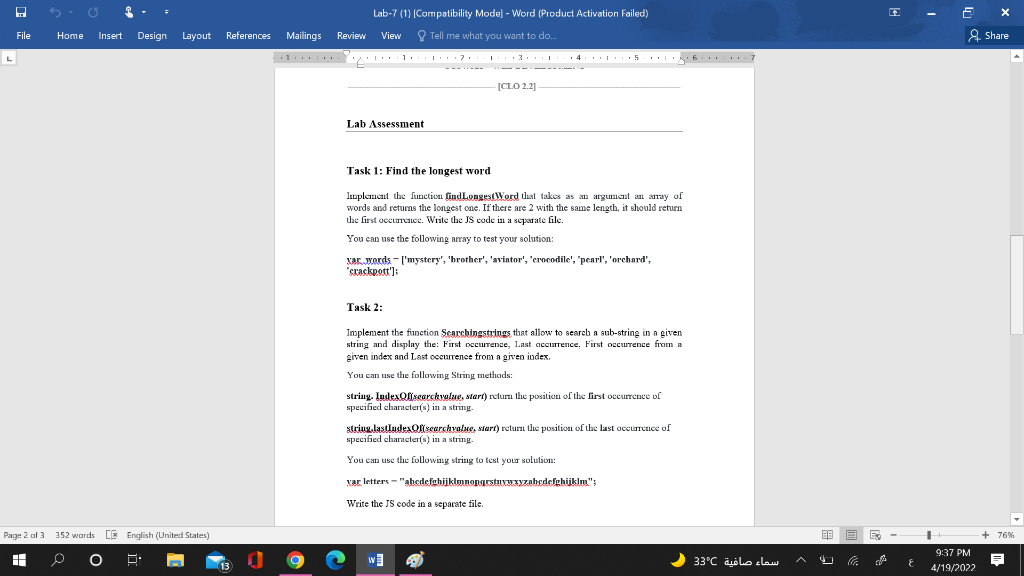Click the Repeat/Redo icon

[x=93, y=11]
